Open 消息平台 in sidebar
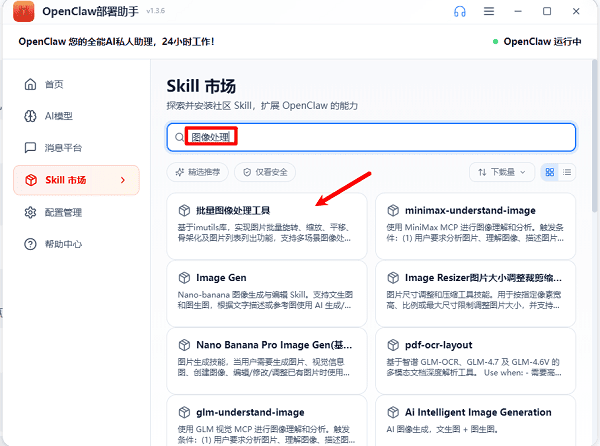 [x=76, y=148]
